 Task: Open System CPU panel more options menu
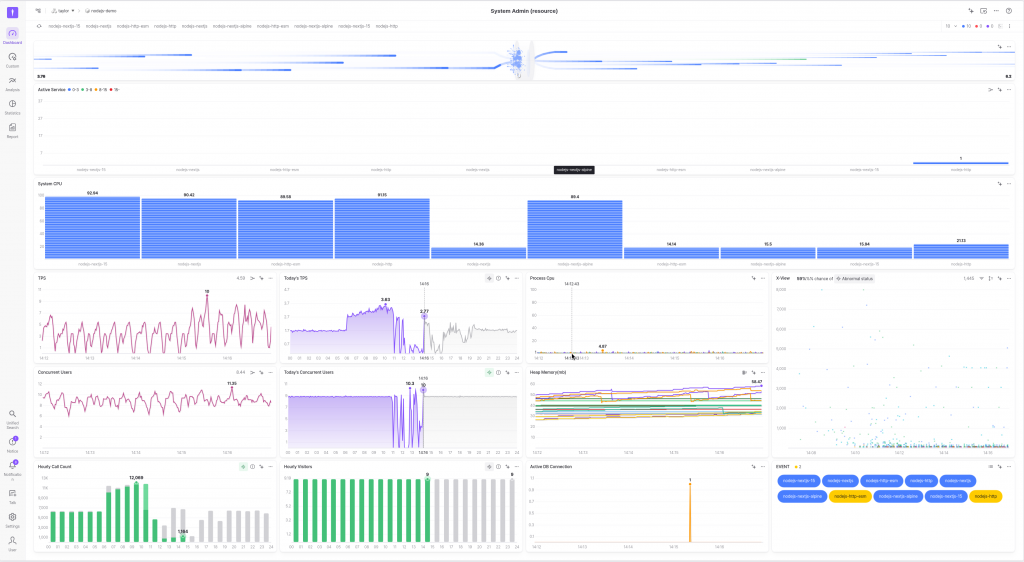point(1008,183)
